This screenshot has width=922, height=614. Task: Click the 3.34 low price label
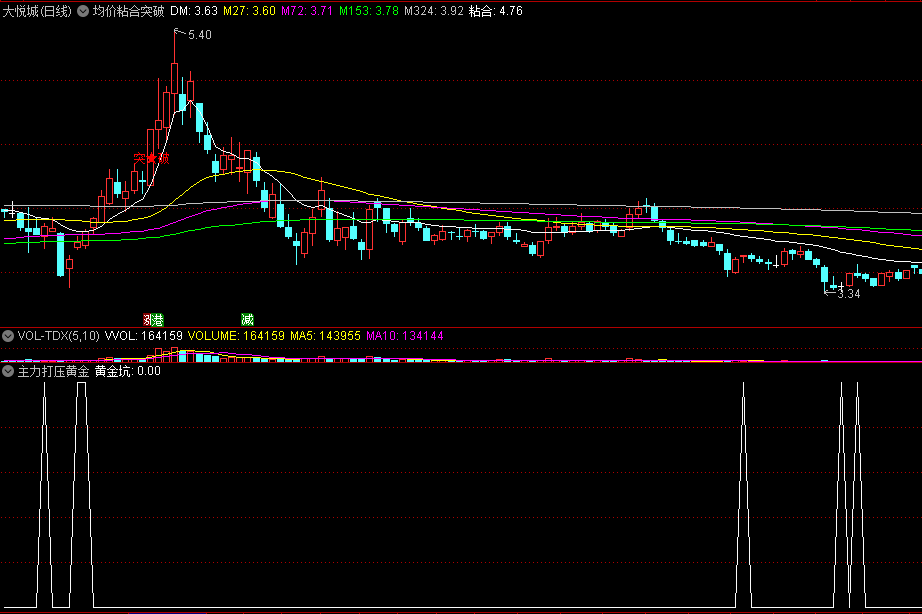point(848,293)
